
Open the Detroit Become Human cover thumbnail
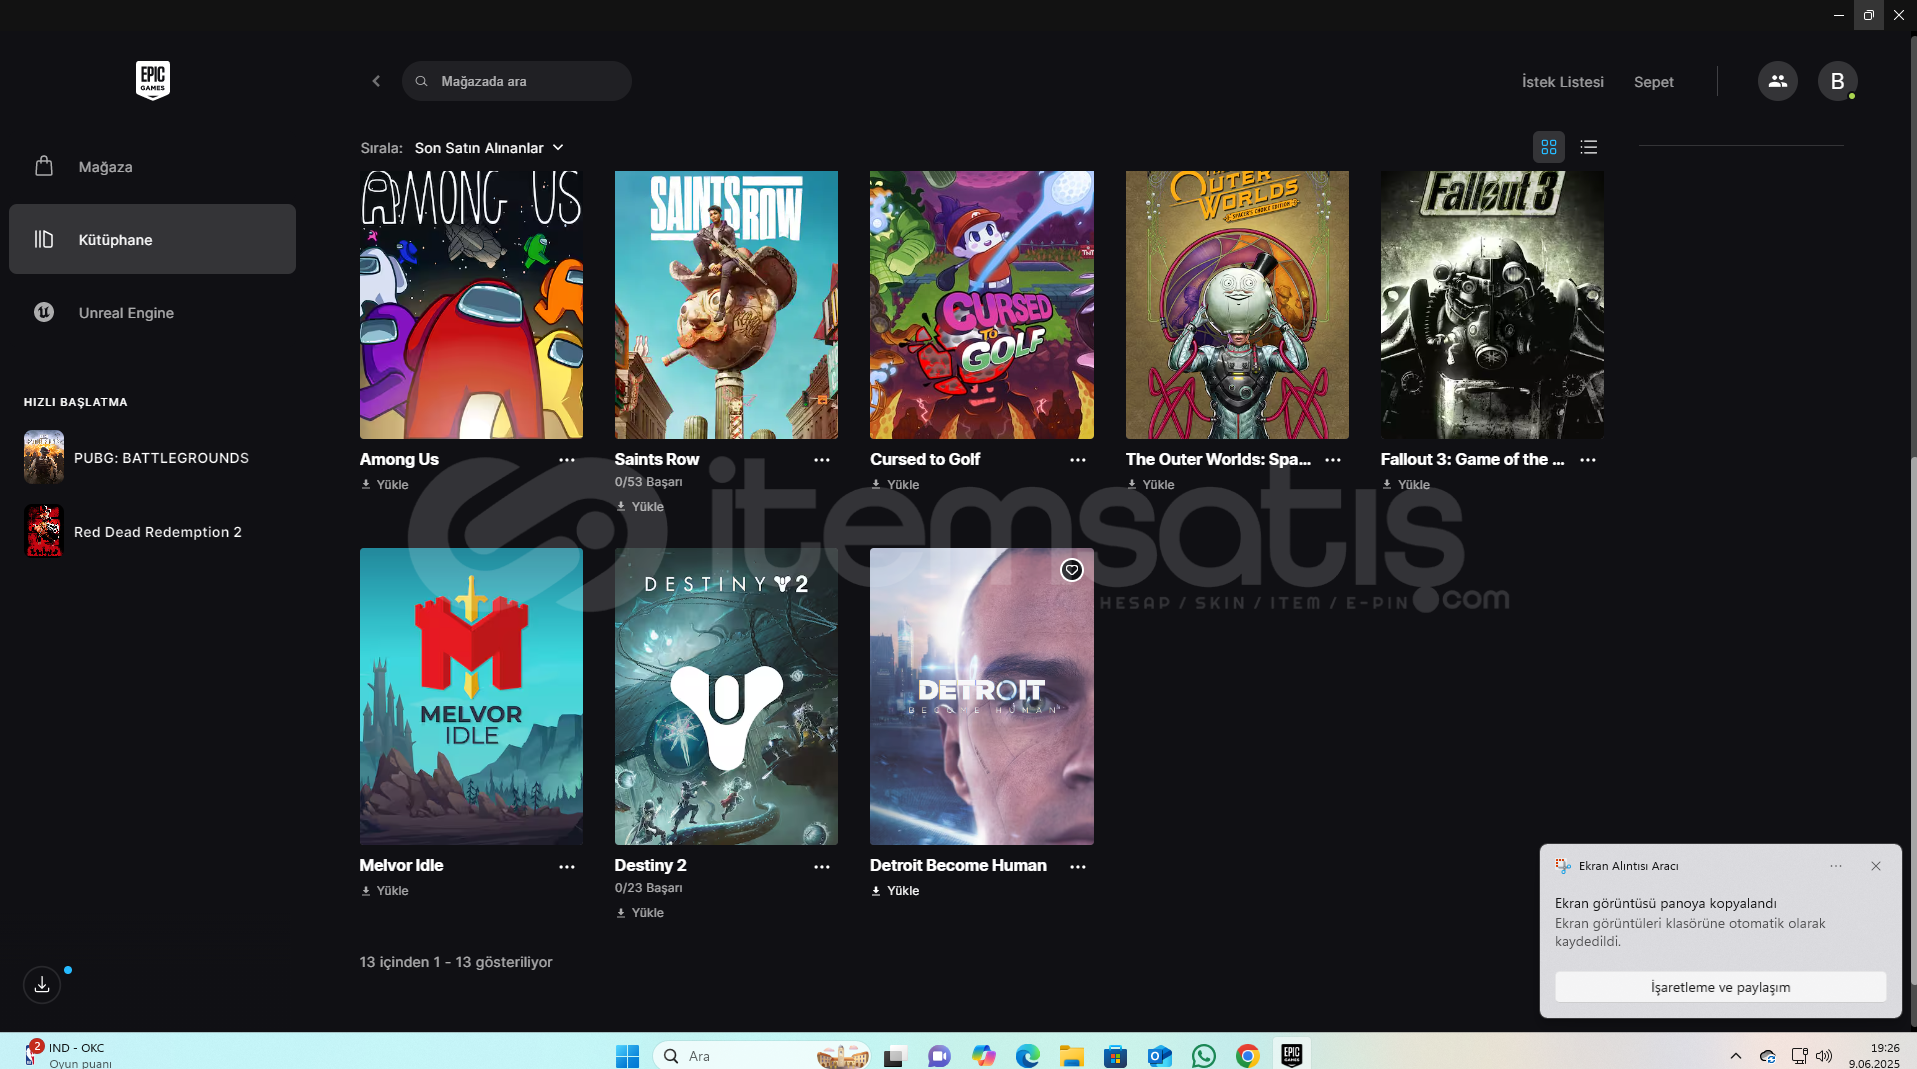click(982, 696)
